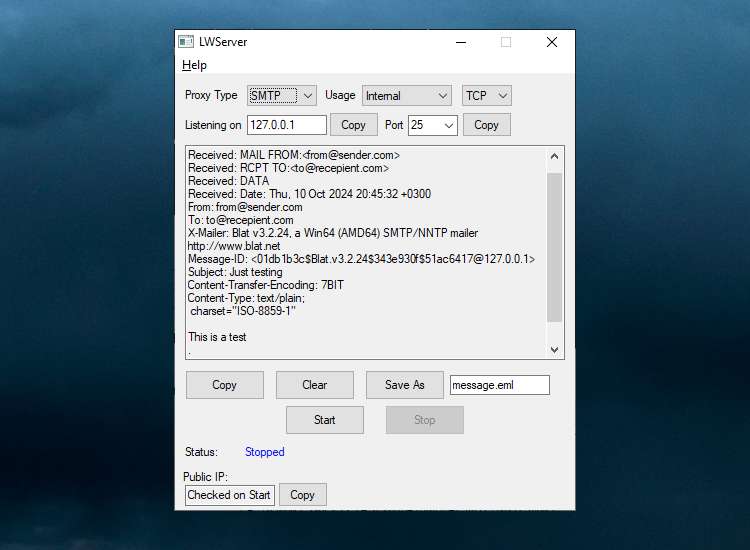Click the charset="ISO-8859-1" line
750x550 pixels.
[x=243, y=311]
